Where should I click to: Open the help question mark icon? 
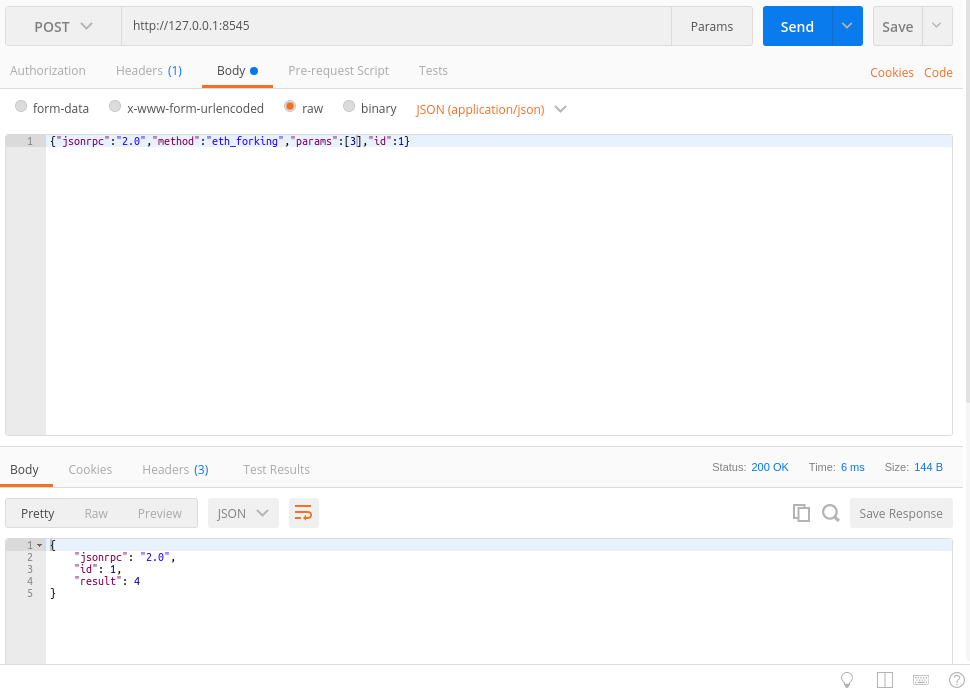point(956,679)
